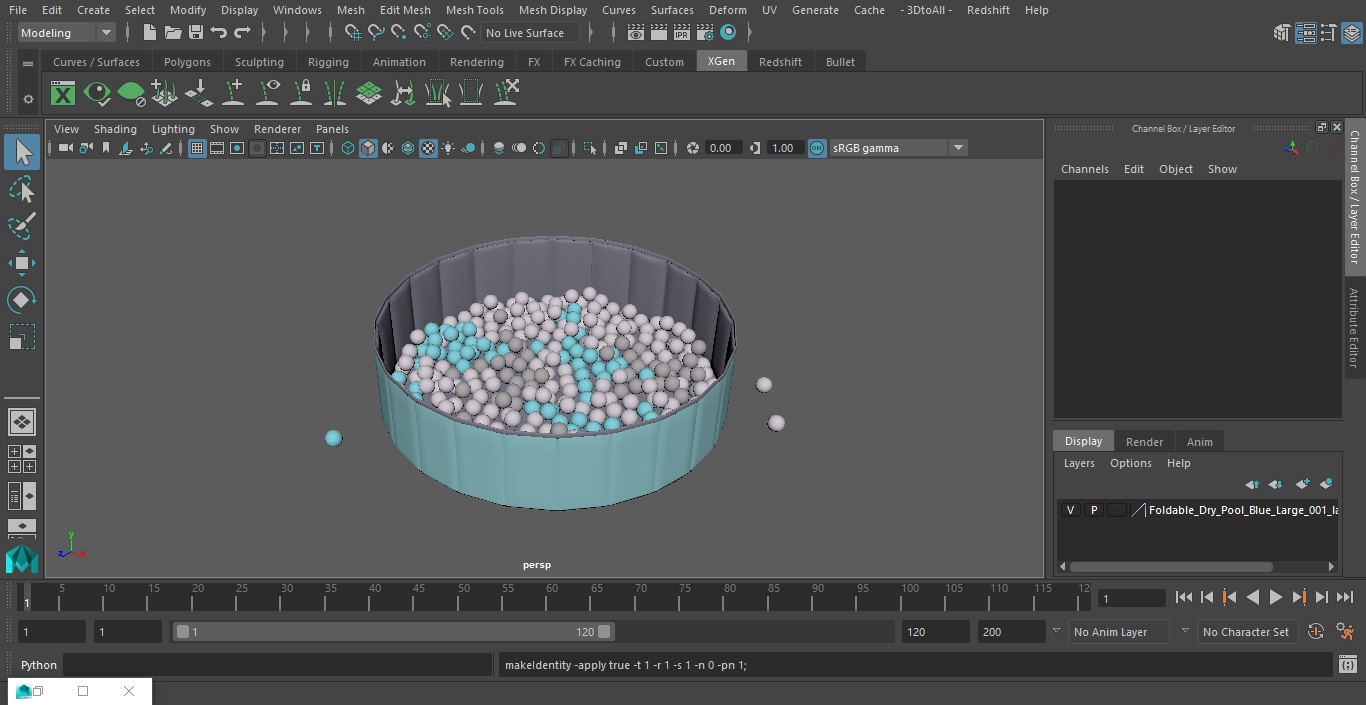The width and height of the screenshot is (1366, 705).
Task: Toggle the sRGB gamma view transform button
Action: click(817, 148)
